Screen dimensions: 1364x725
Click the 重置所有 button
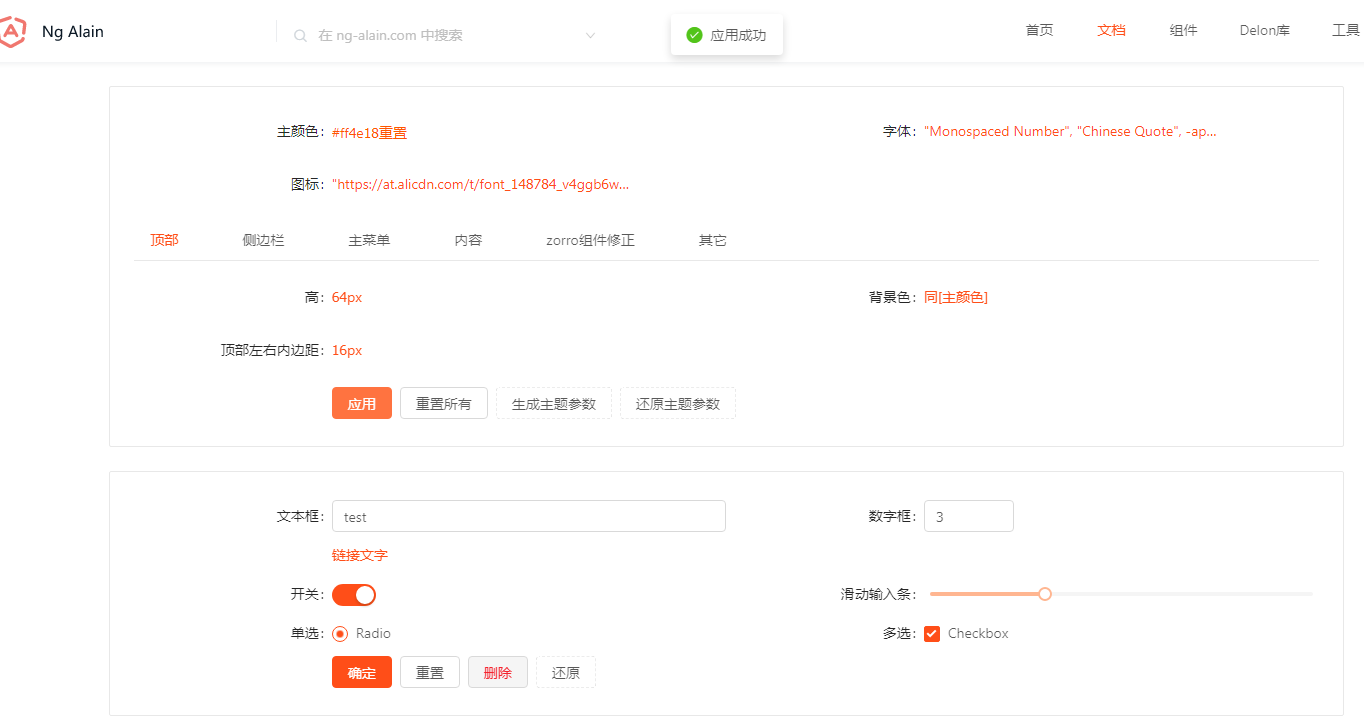443,402
